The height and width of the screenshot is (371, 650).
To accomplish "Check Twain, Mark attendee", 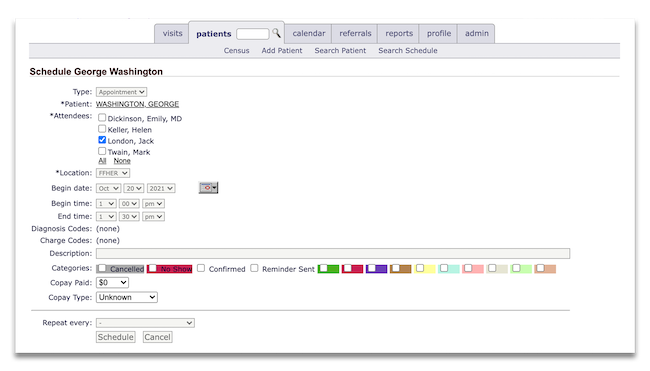I will (x=102, y=151).
